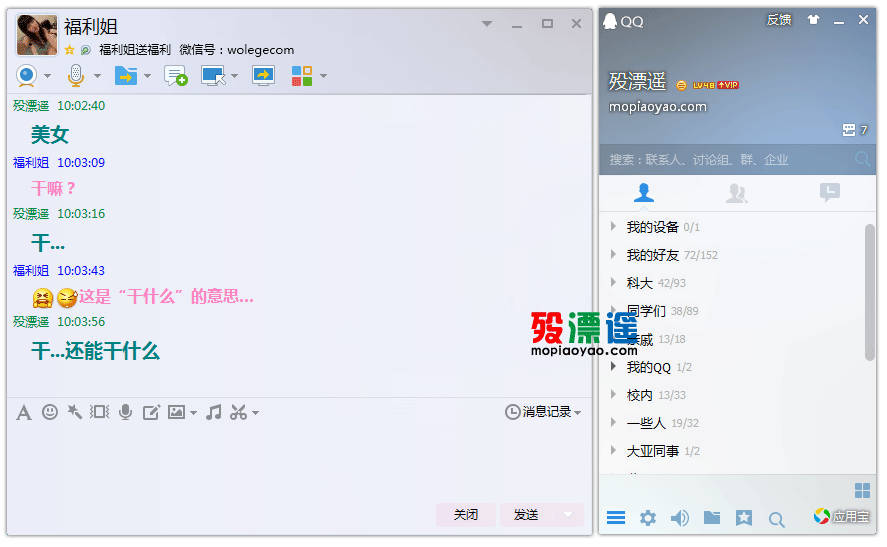This screenshot has width=887, height=547.
Task: Create a discussion group from chat
Action: click(x=175, y=75)
